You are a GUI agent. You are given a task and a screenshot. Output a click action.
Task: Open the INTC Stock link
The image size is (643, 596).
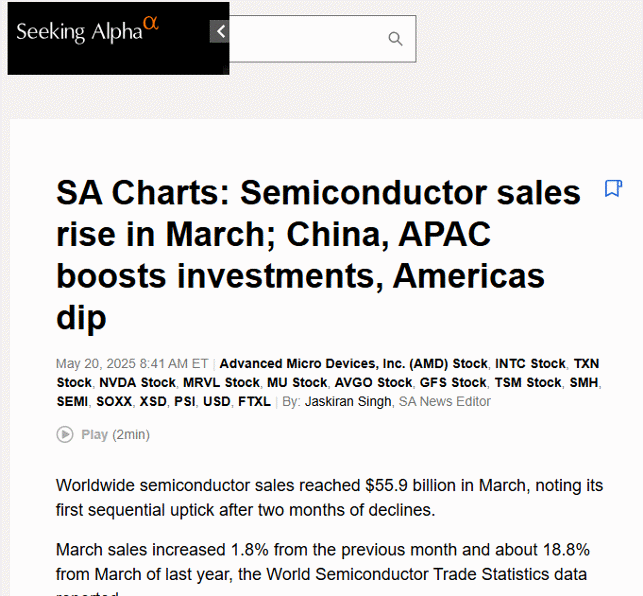coord(530,363)
